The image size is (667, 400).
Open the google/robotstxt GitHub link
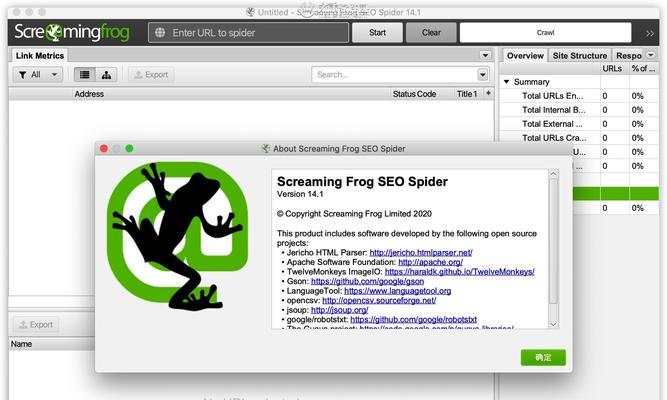413,320
